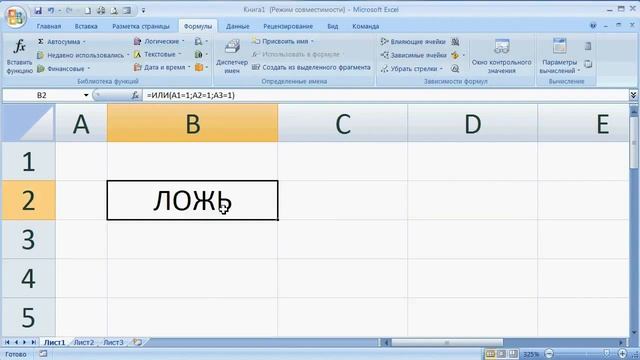
Task: Switch to Page Break Preview in status bar
Action: [513, 354]
